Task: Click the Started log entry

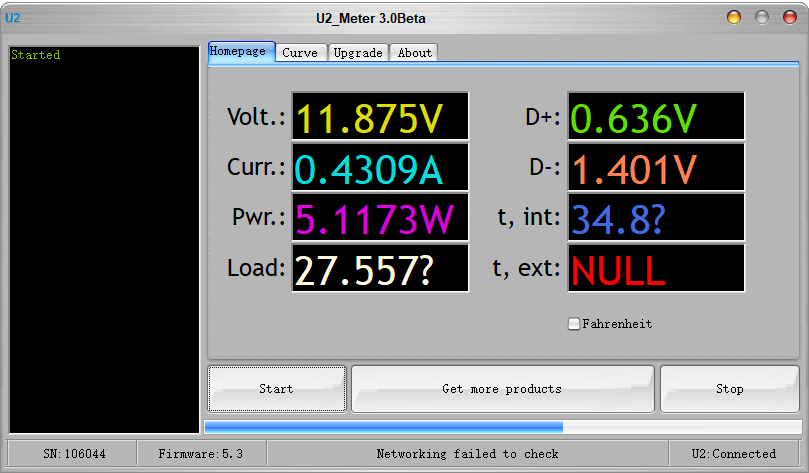Action: (x=36, y=55)
